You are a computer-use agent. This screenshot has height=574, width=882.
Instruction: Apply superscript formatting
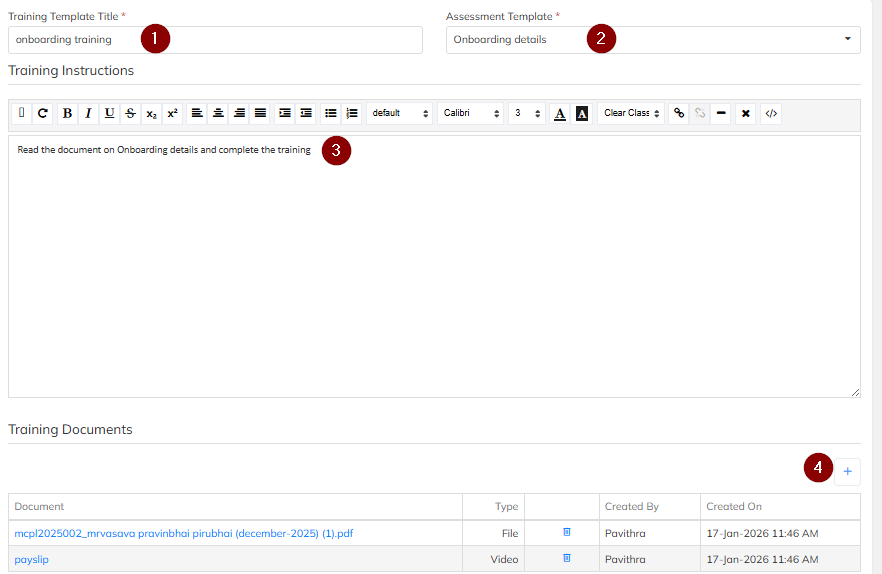point(172,113)
